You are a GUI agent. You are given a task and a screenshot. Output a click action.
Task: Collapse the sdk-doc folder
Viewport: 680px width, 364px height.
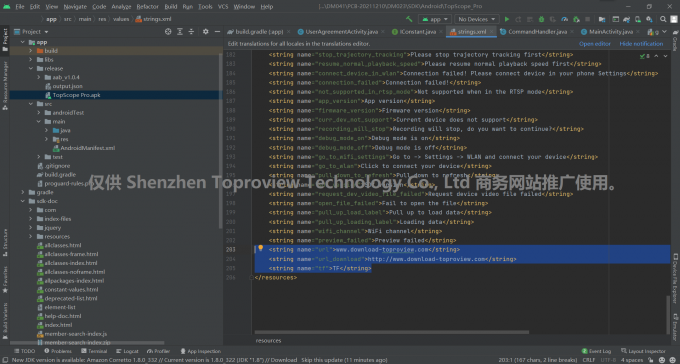click(23, 201)
